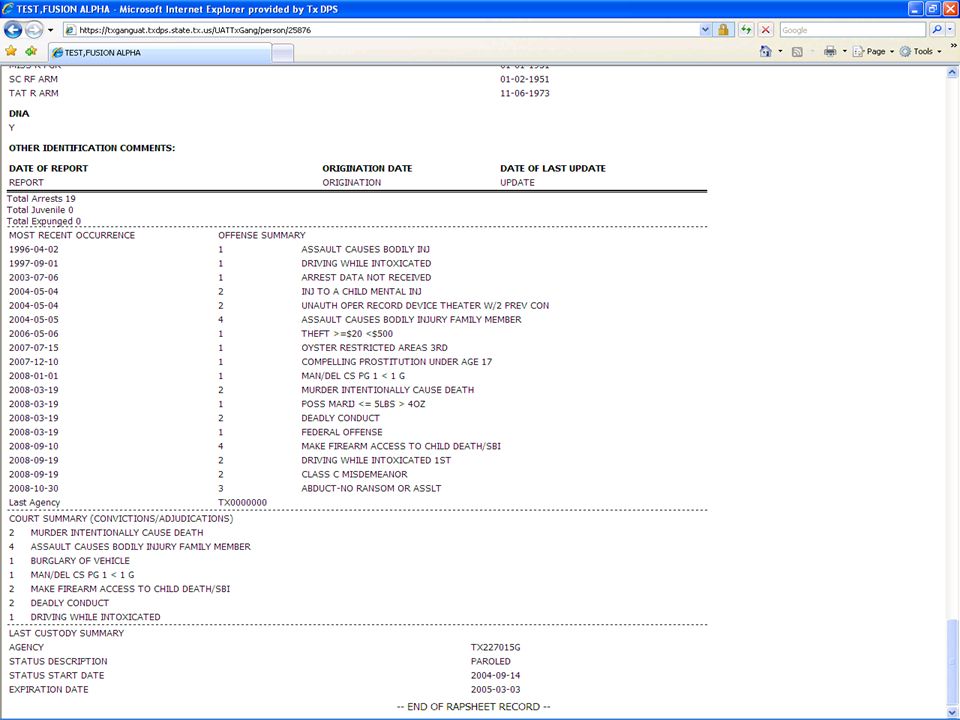Click 'END OF RAPSHEET RECORD' footer text
The image size is (960, 720).
tap(473, 707)
